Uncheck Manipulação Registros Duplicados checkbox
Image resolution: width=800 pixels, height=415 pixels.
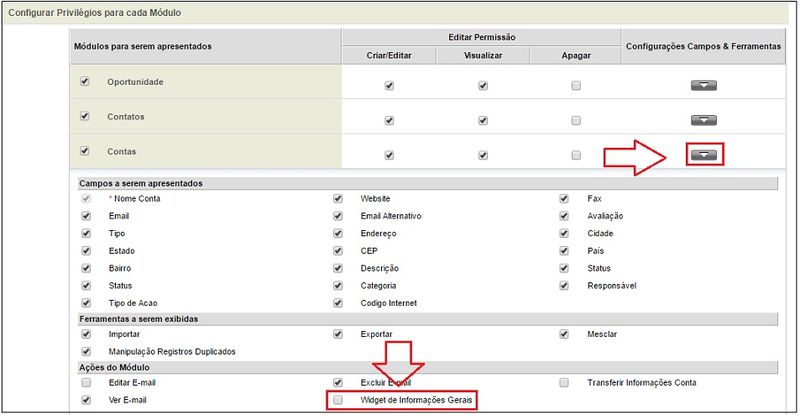click(86, 351)
